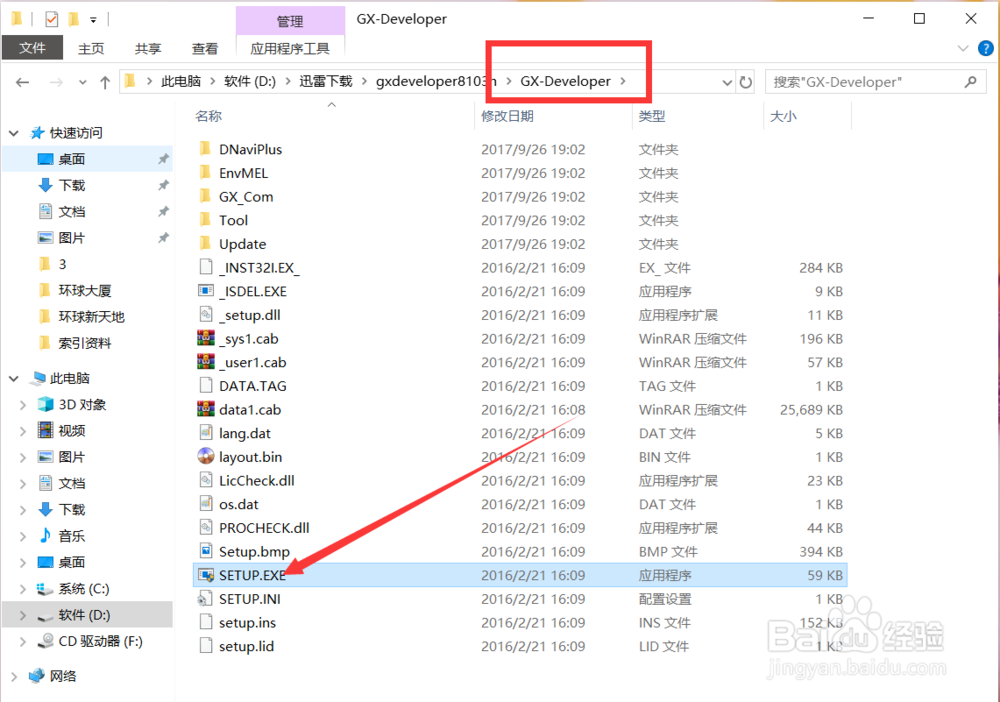Switch to the 查看 View ribbon tab
1000x702 pixels.
click(x=205, y=48)
